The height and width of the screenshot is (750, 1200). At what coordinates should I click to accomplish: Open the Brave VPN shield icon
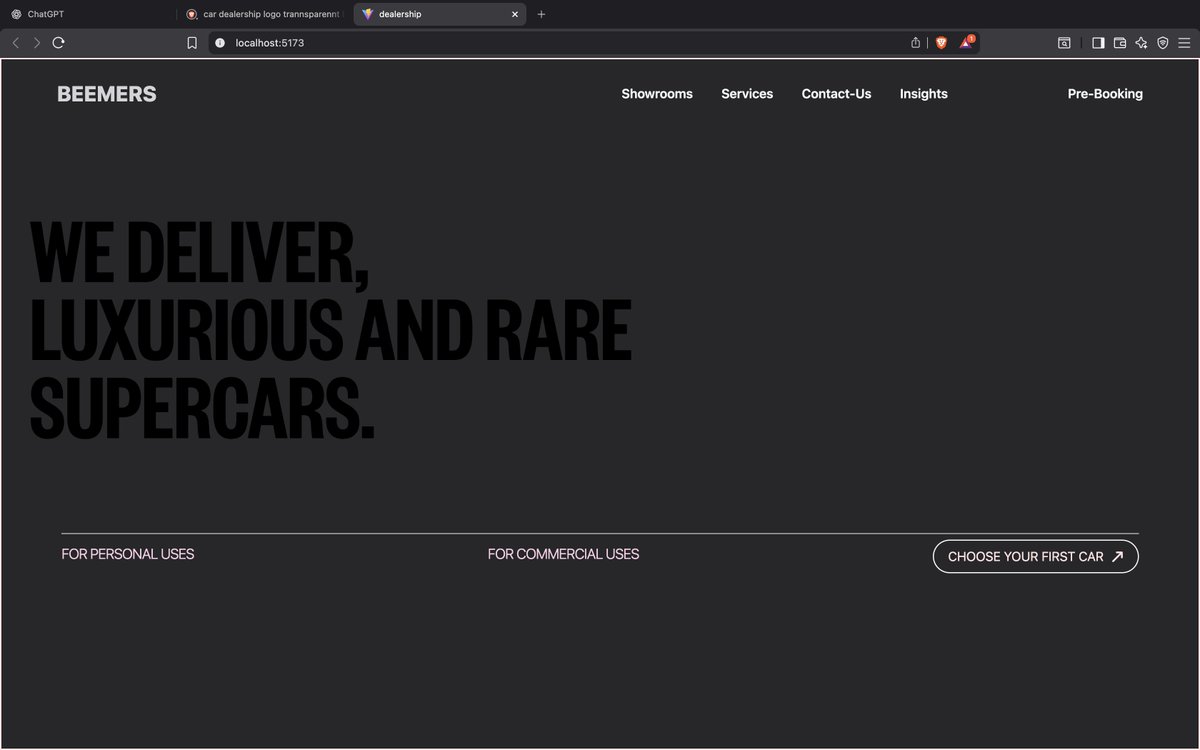coord(1163,43)
